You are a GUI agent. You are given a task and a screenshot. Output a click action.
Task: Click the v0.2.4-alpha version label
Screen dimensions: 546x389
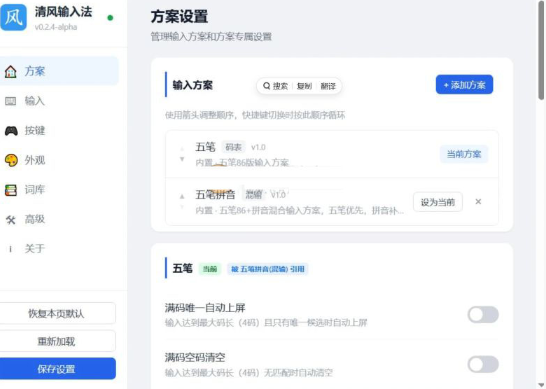56,27
